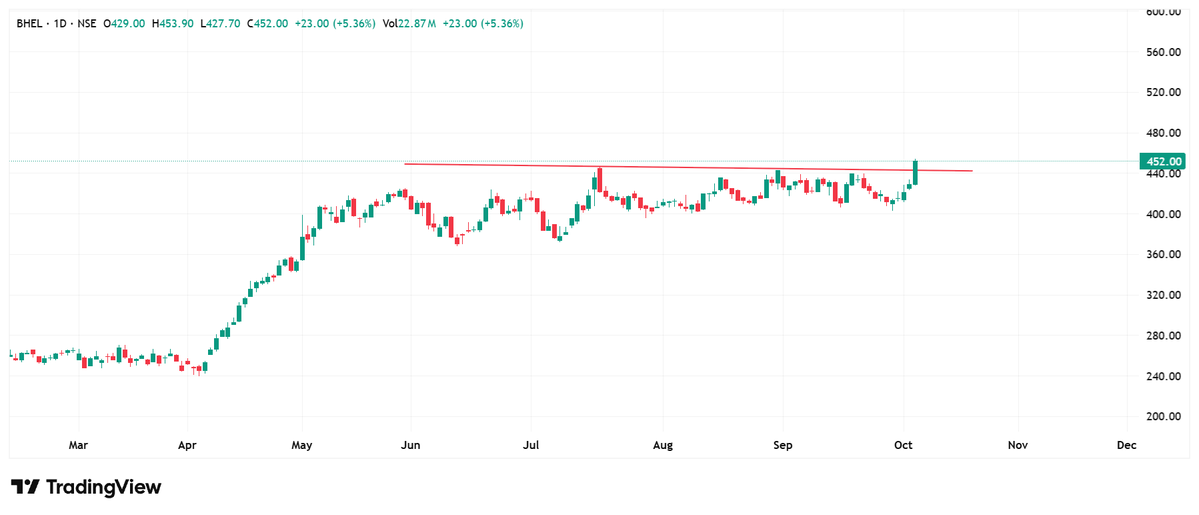Image resolution: width=1199 pixels, height=515 pixels.
Task: Click the NSE exchange label
Action: point(85,24)
